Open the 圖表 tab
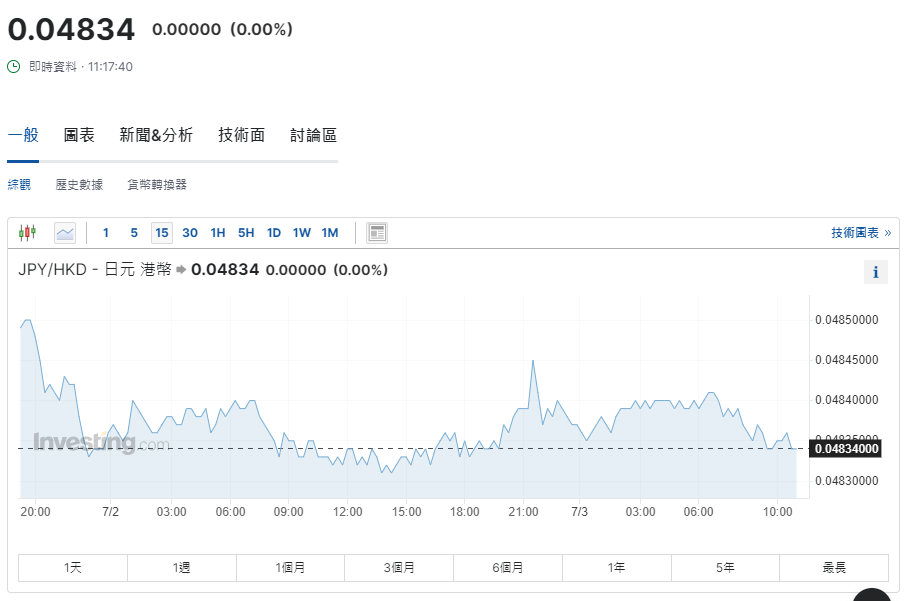This screenshot has width=906, height=601. click(x=79, y=136)
